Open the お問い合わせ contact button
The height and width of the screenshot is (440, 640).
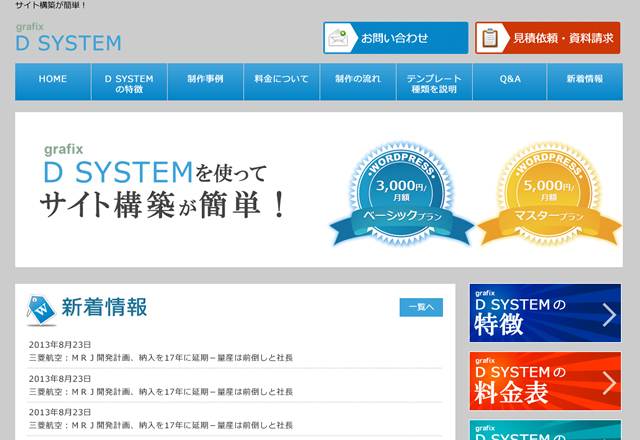396,38
